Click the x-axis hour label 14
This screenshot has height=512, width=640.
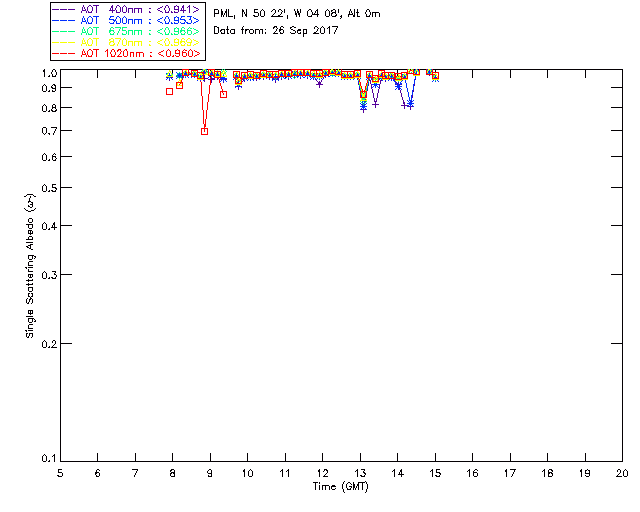point(398,473)
